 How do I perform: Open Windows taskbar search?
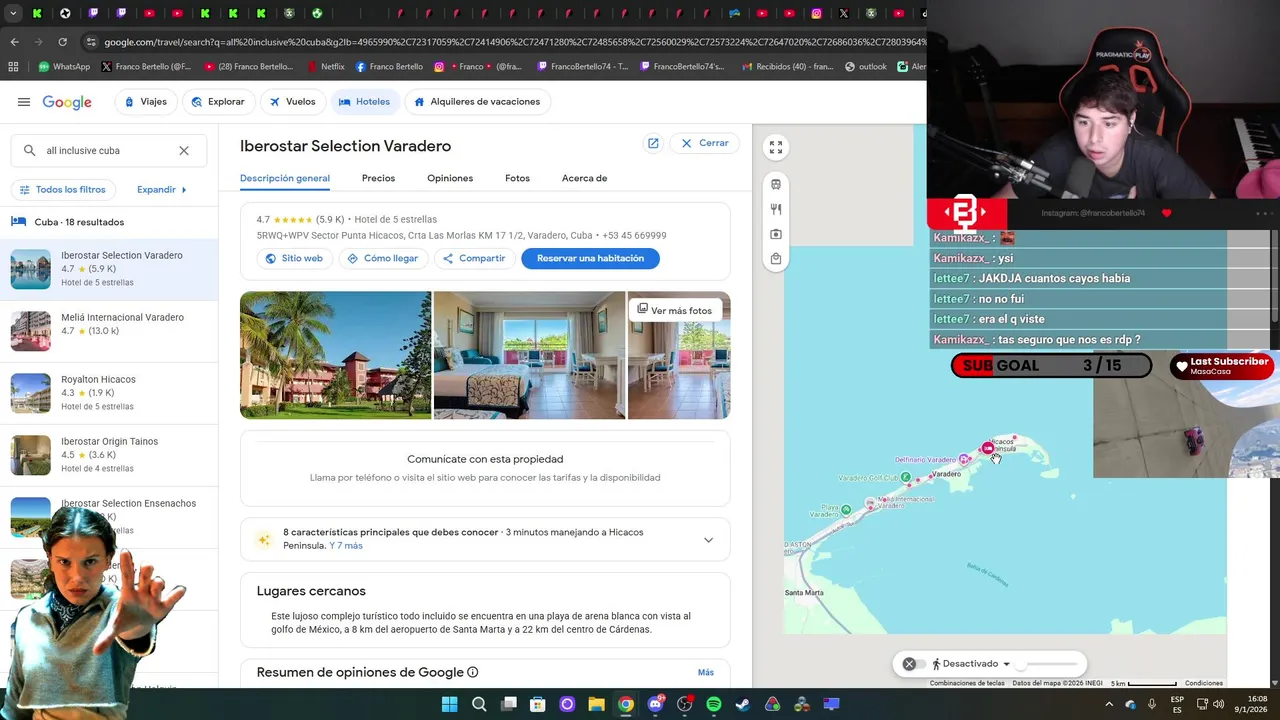(479, 704)
